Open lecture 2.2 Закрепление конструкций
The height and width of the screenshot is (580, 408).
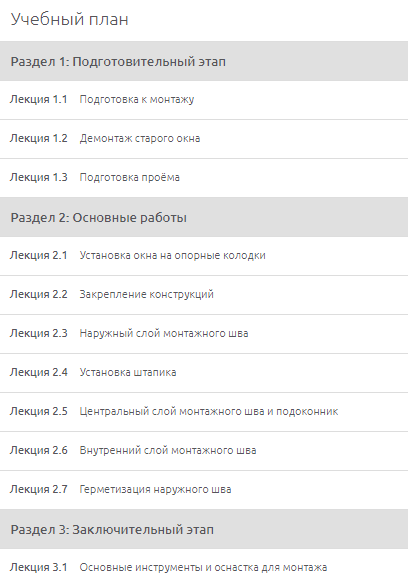[204, 295]
